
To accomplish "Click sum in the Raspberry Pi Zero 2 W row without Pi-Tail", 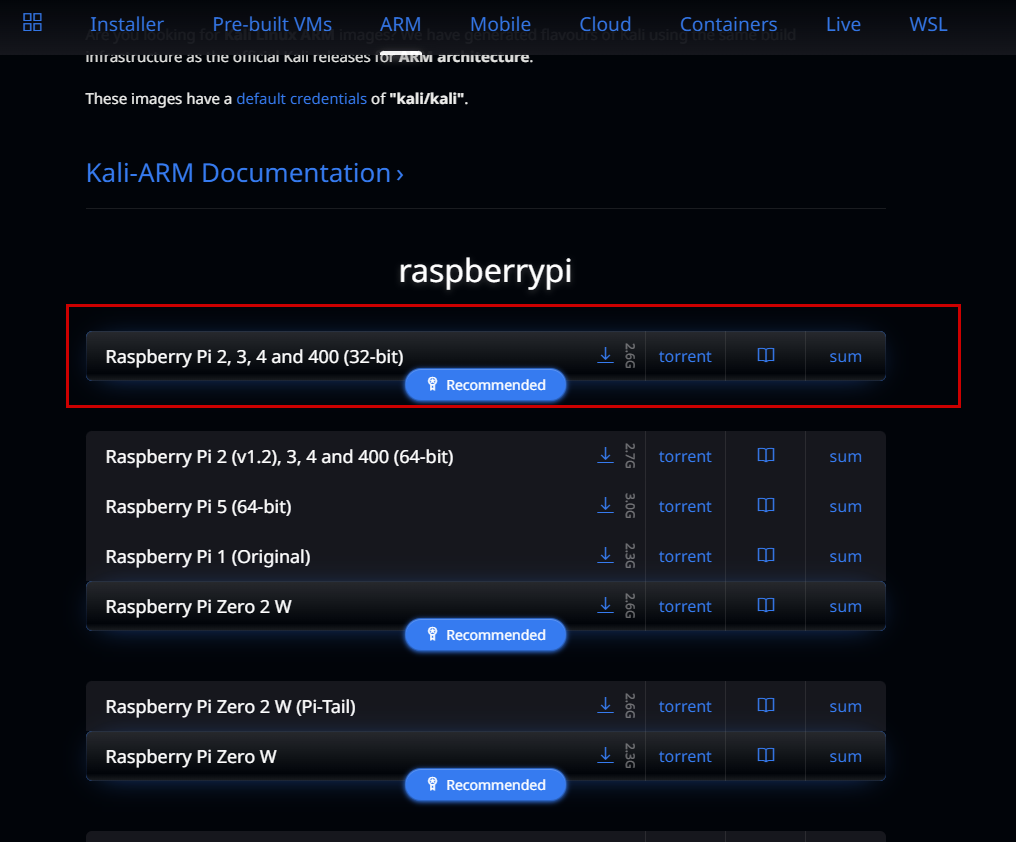I will point(846,606).
